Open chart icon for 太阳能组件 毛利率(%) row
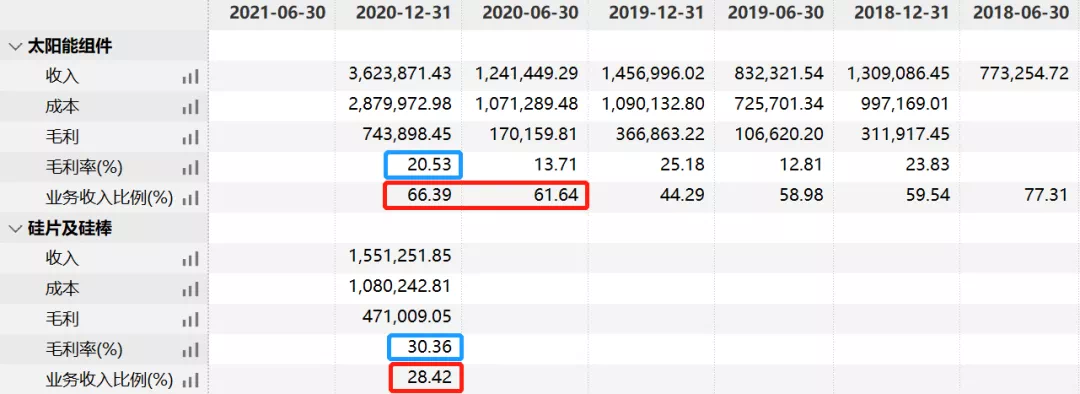The image size is (1080, 394). click(x=191, y=167)
